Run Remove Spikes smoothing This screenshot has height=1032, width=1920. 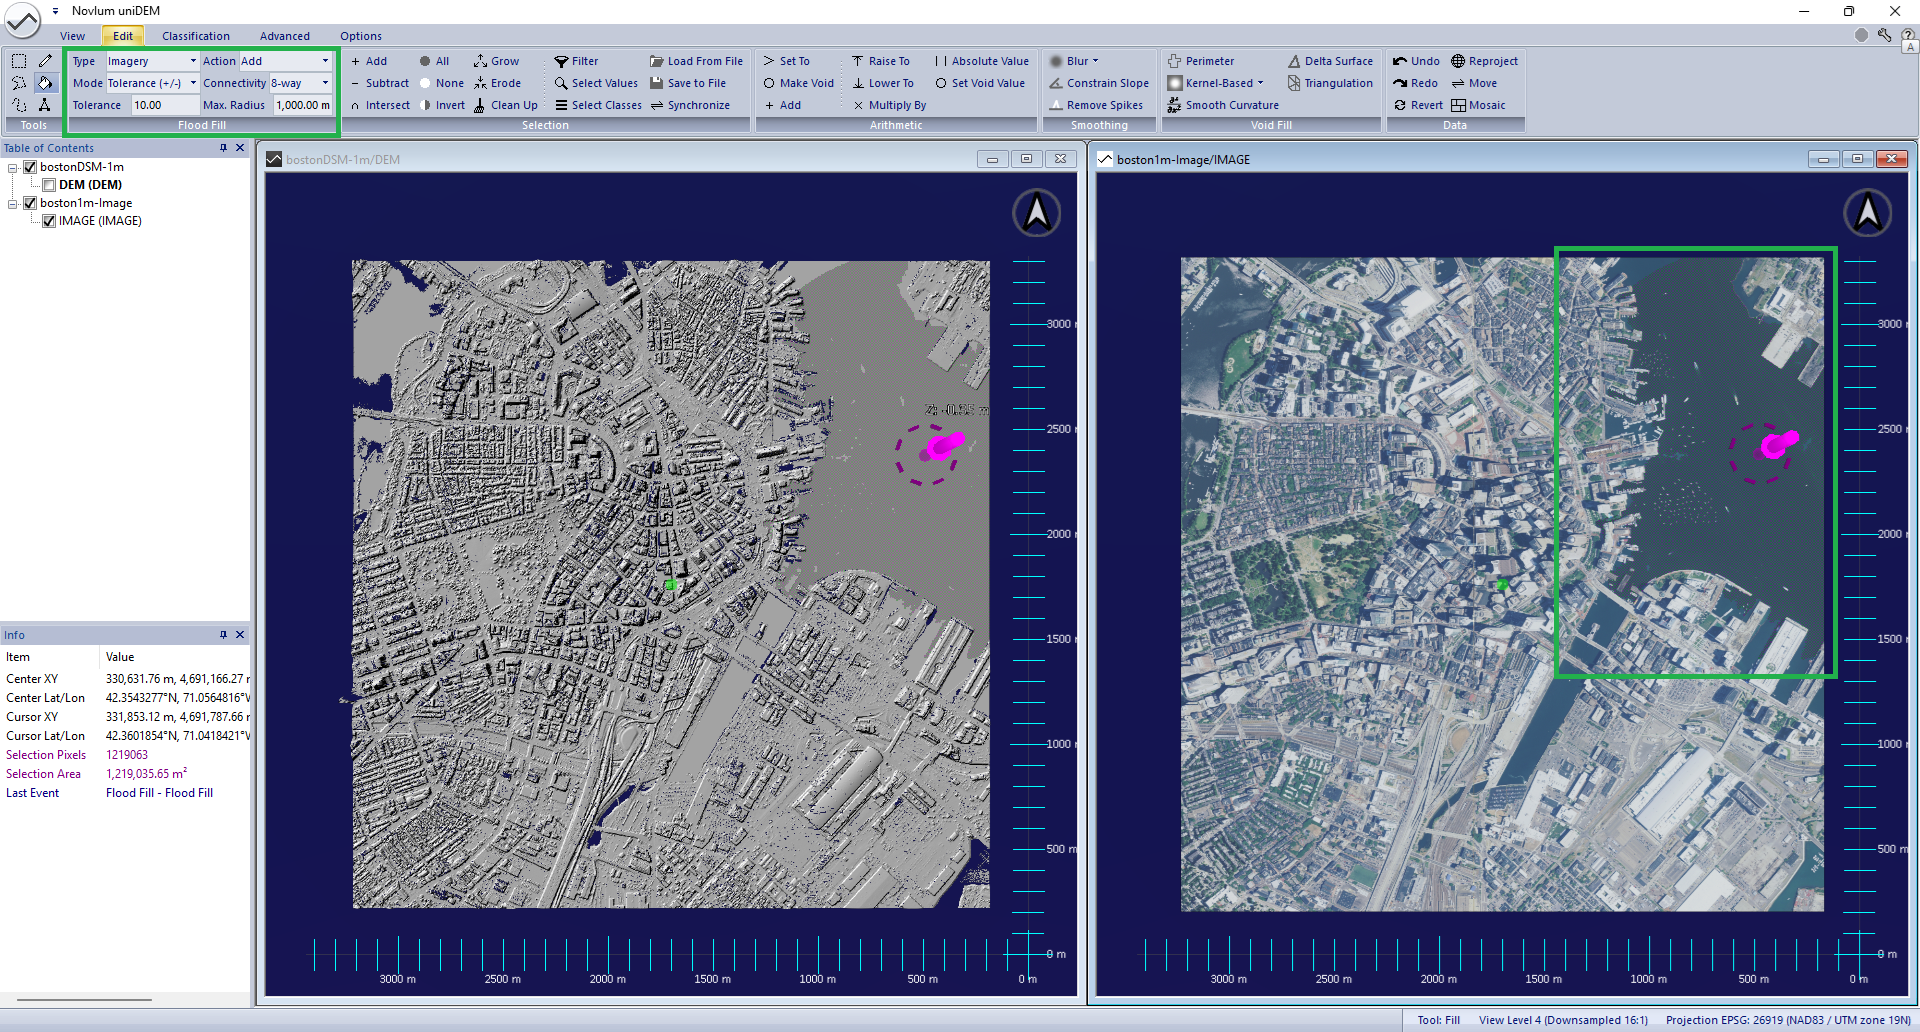1096,105
